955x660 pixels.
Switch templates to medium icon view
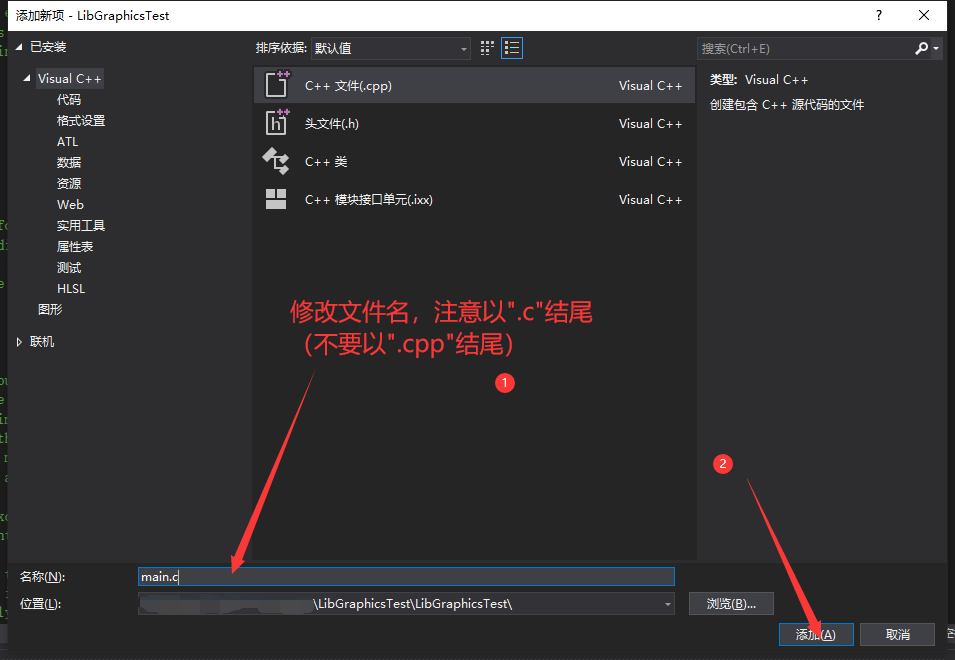(x=487, y=47)
